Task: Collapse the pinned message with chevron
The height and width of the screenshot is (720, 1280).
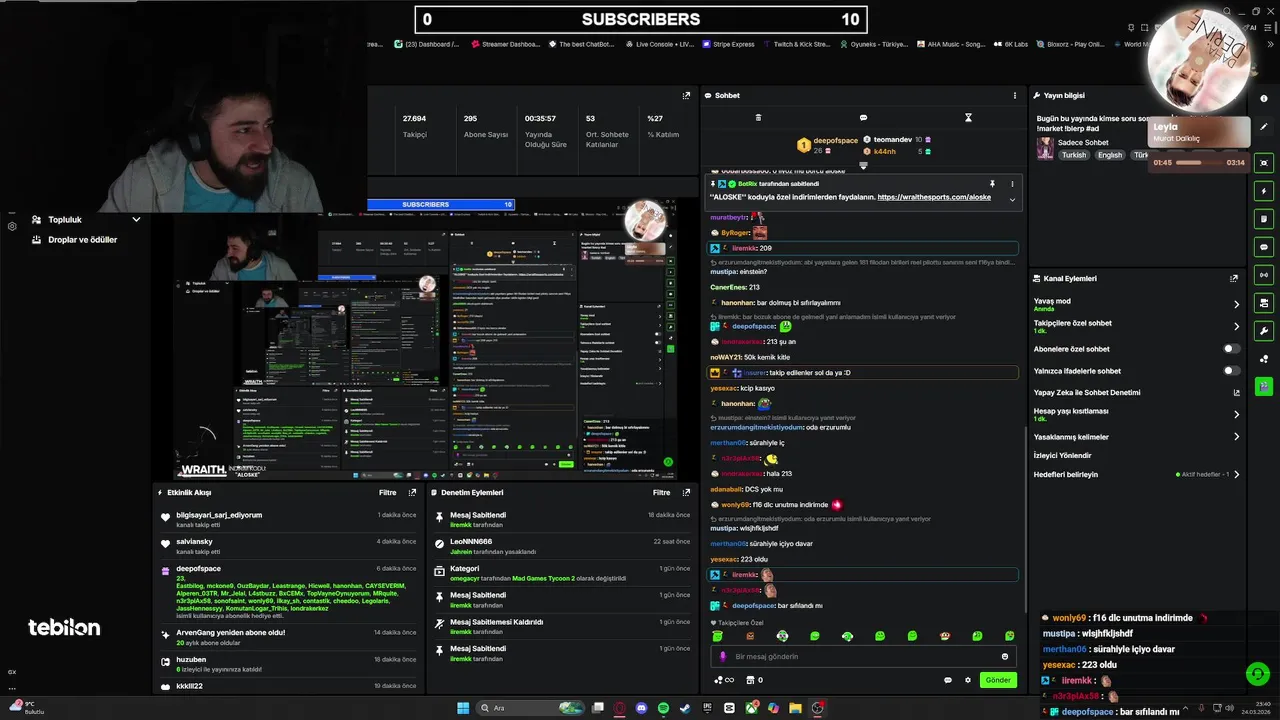Action: 1012,199
